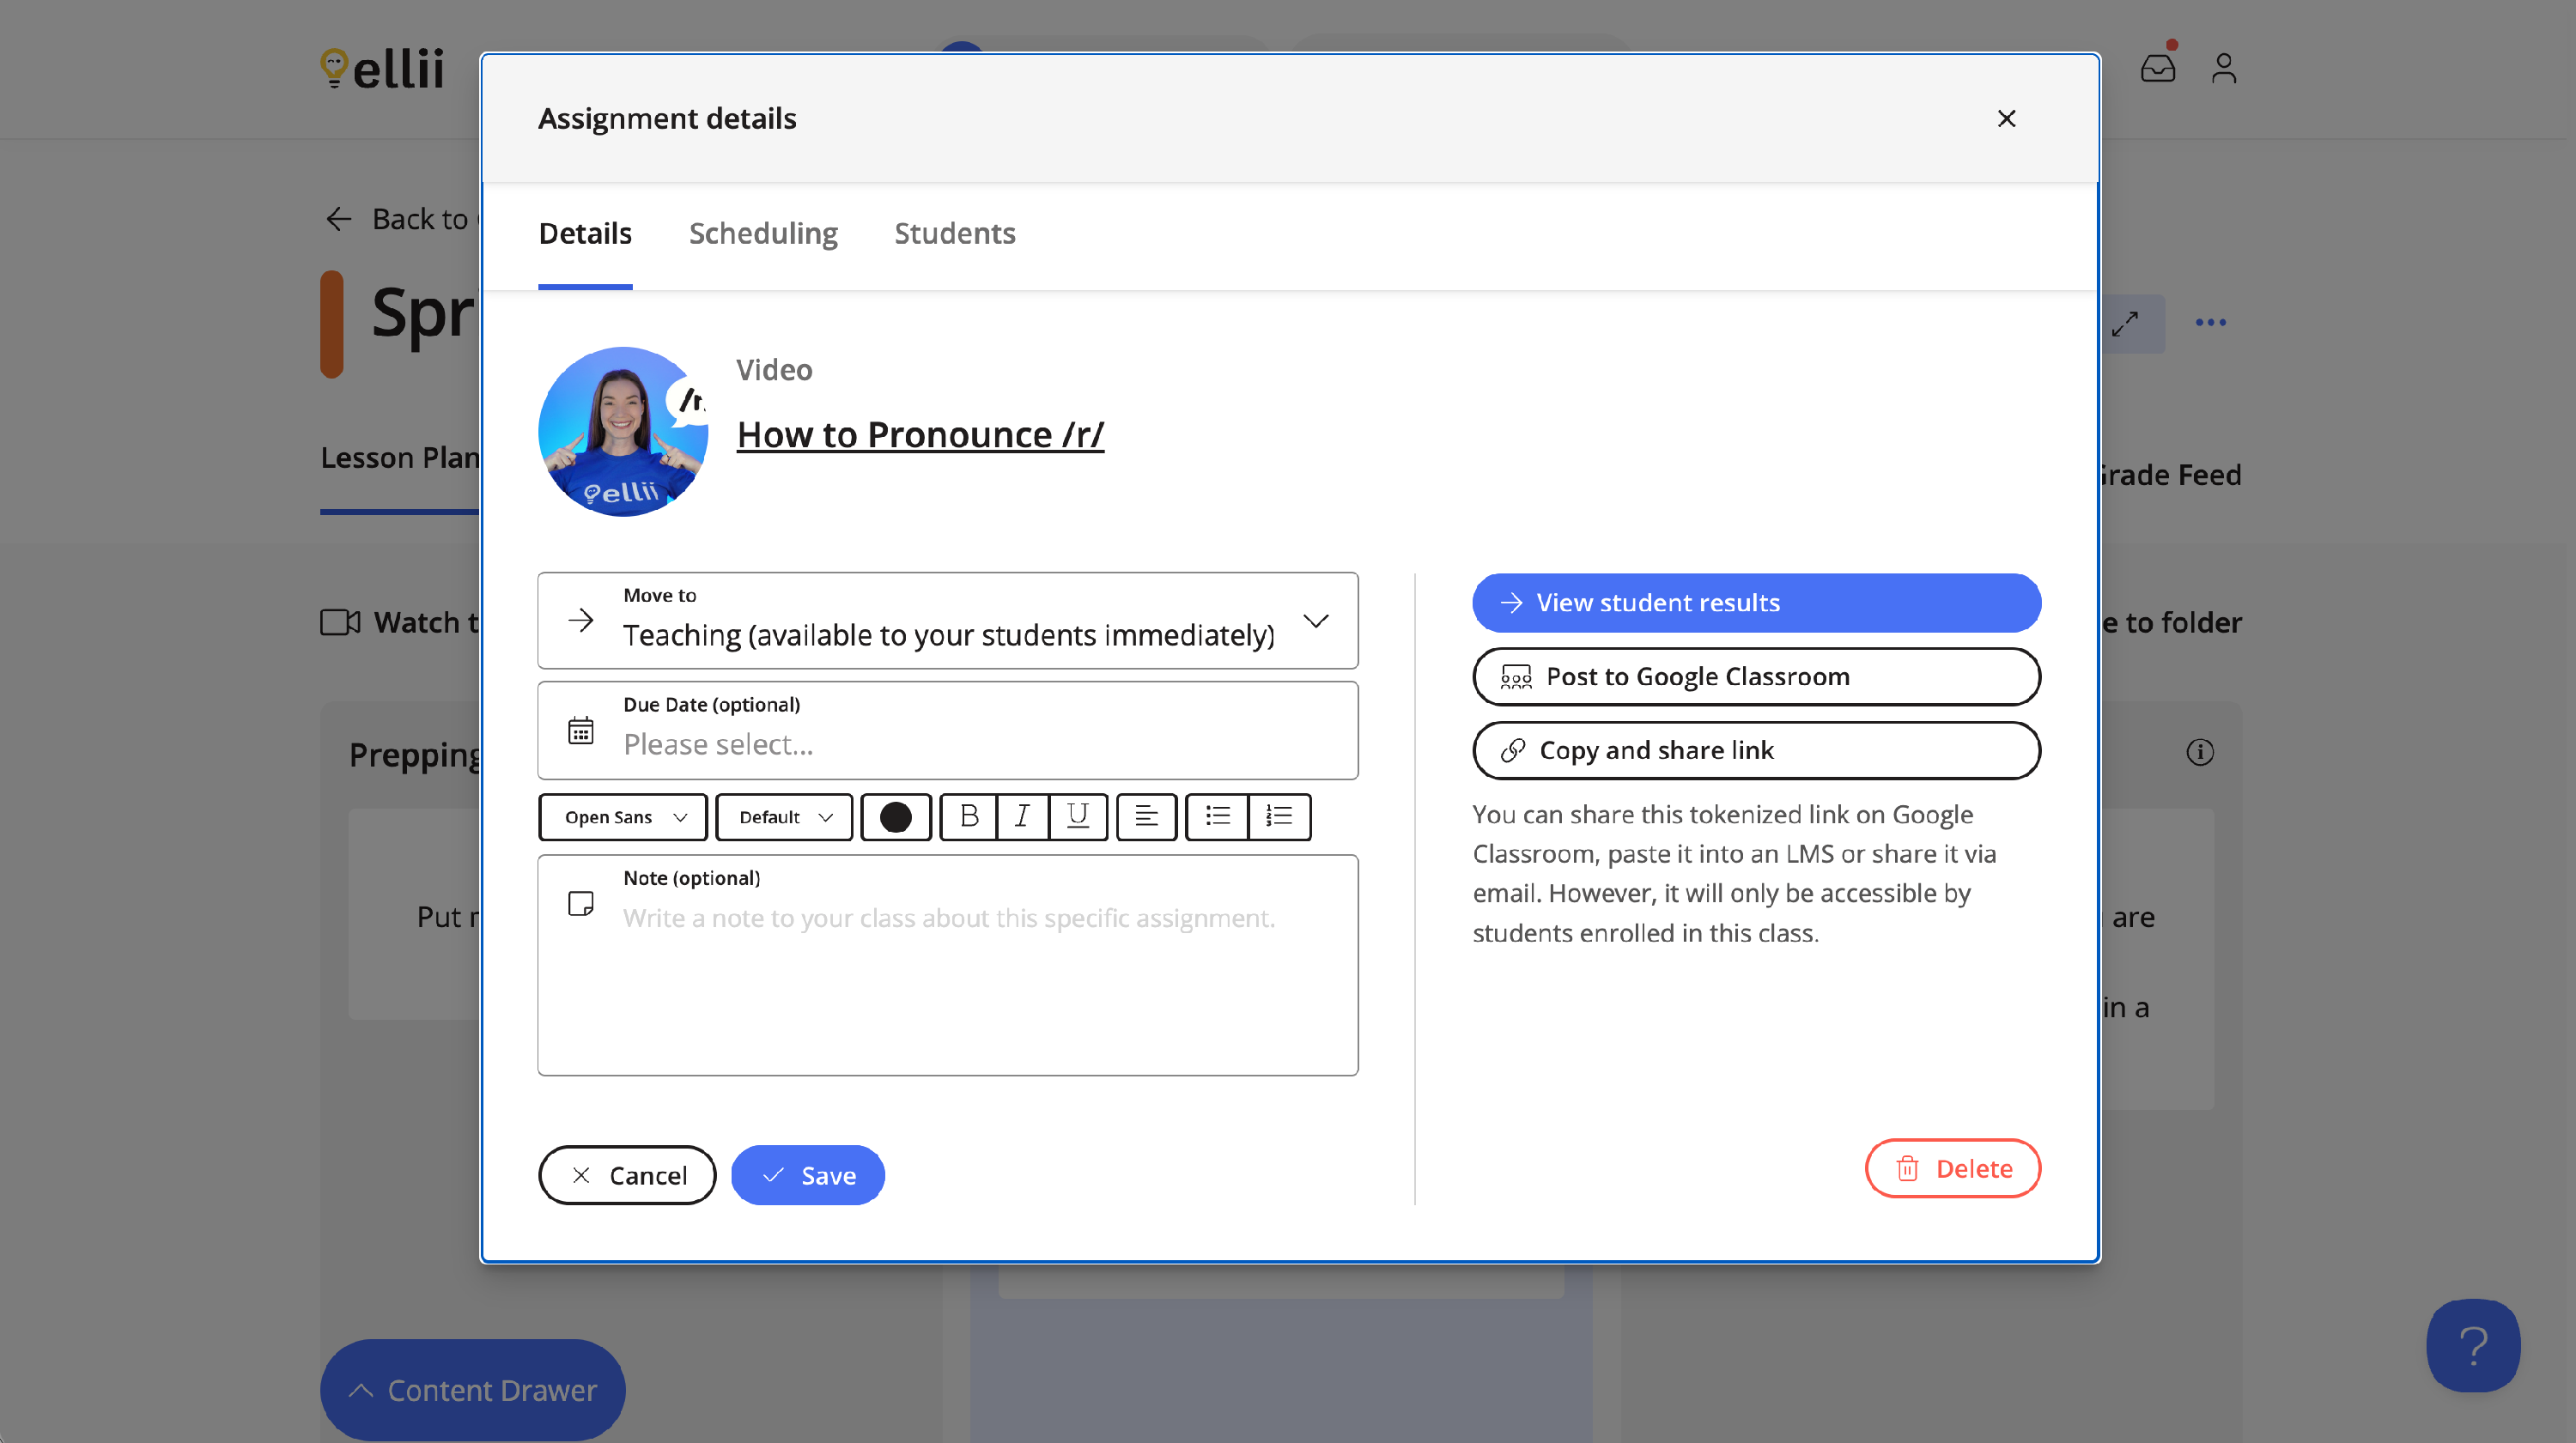Switch to the Scheduling tab
This screenshot has width=2576, height=1443.
(x=763, y=234)
